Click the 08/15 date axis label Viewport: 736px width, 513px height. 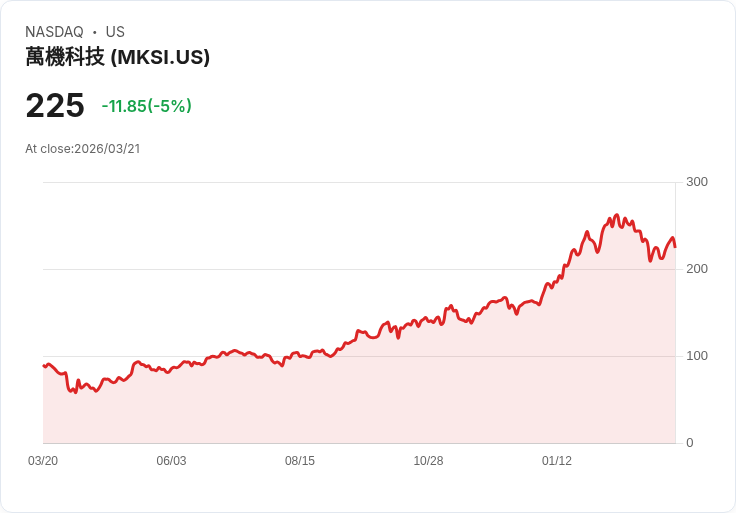pos(300,461)
